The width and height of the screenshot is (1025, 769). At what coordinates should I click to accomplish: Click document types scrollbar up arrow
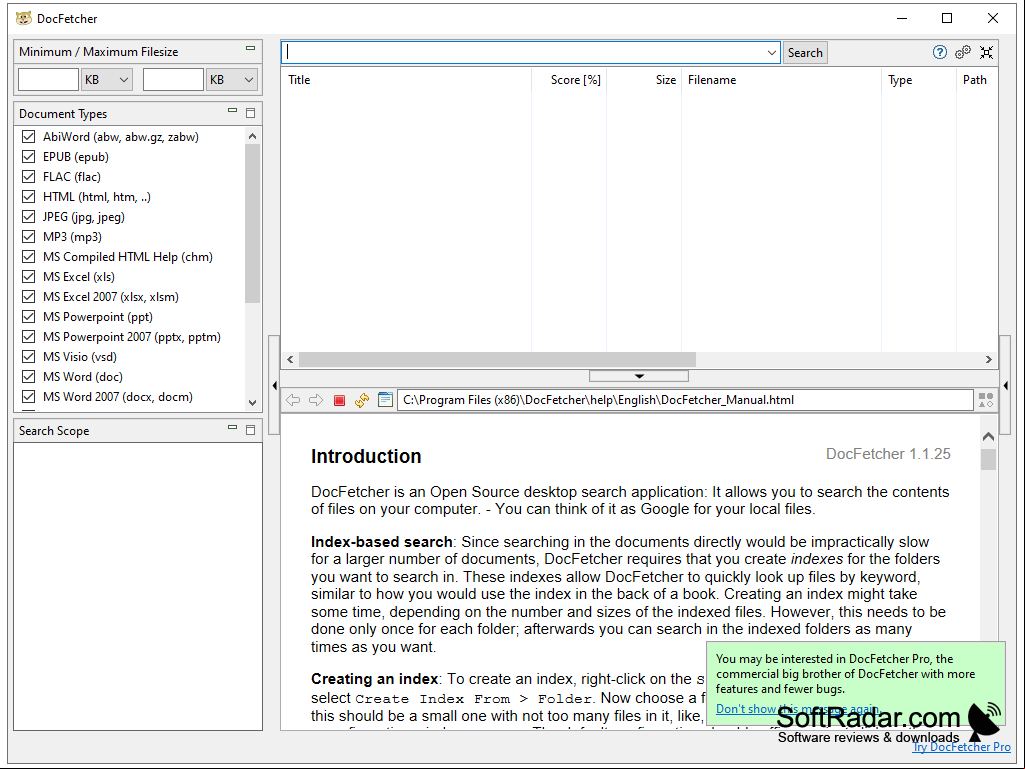tap(252, 136)
